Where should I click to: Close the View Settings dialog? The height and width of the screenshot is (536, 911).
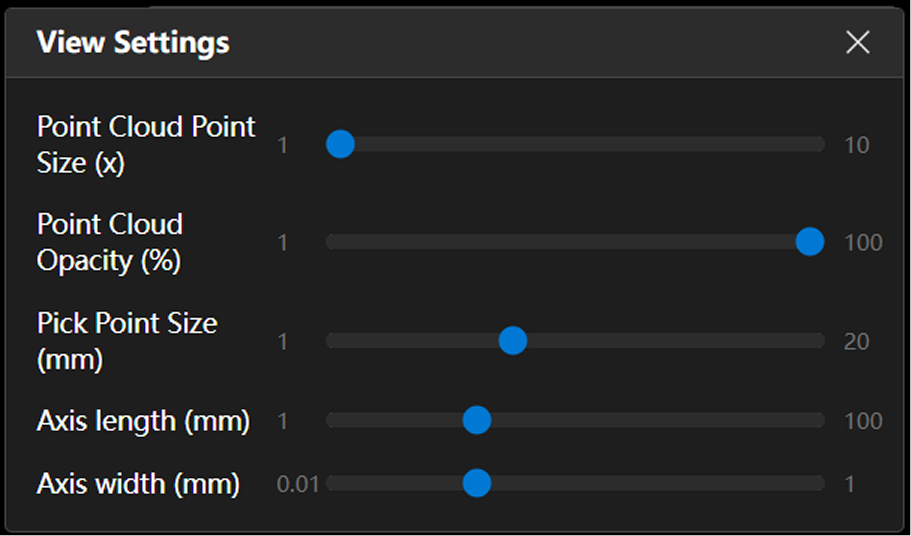tap(857, 42)
